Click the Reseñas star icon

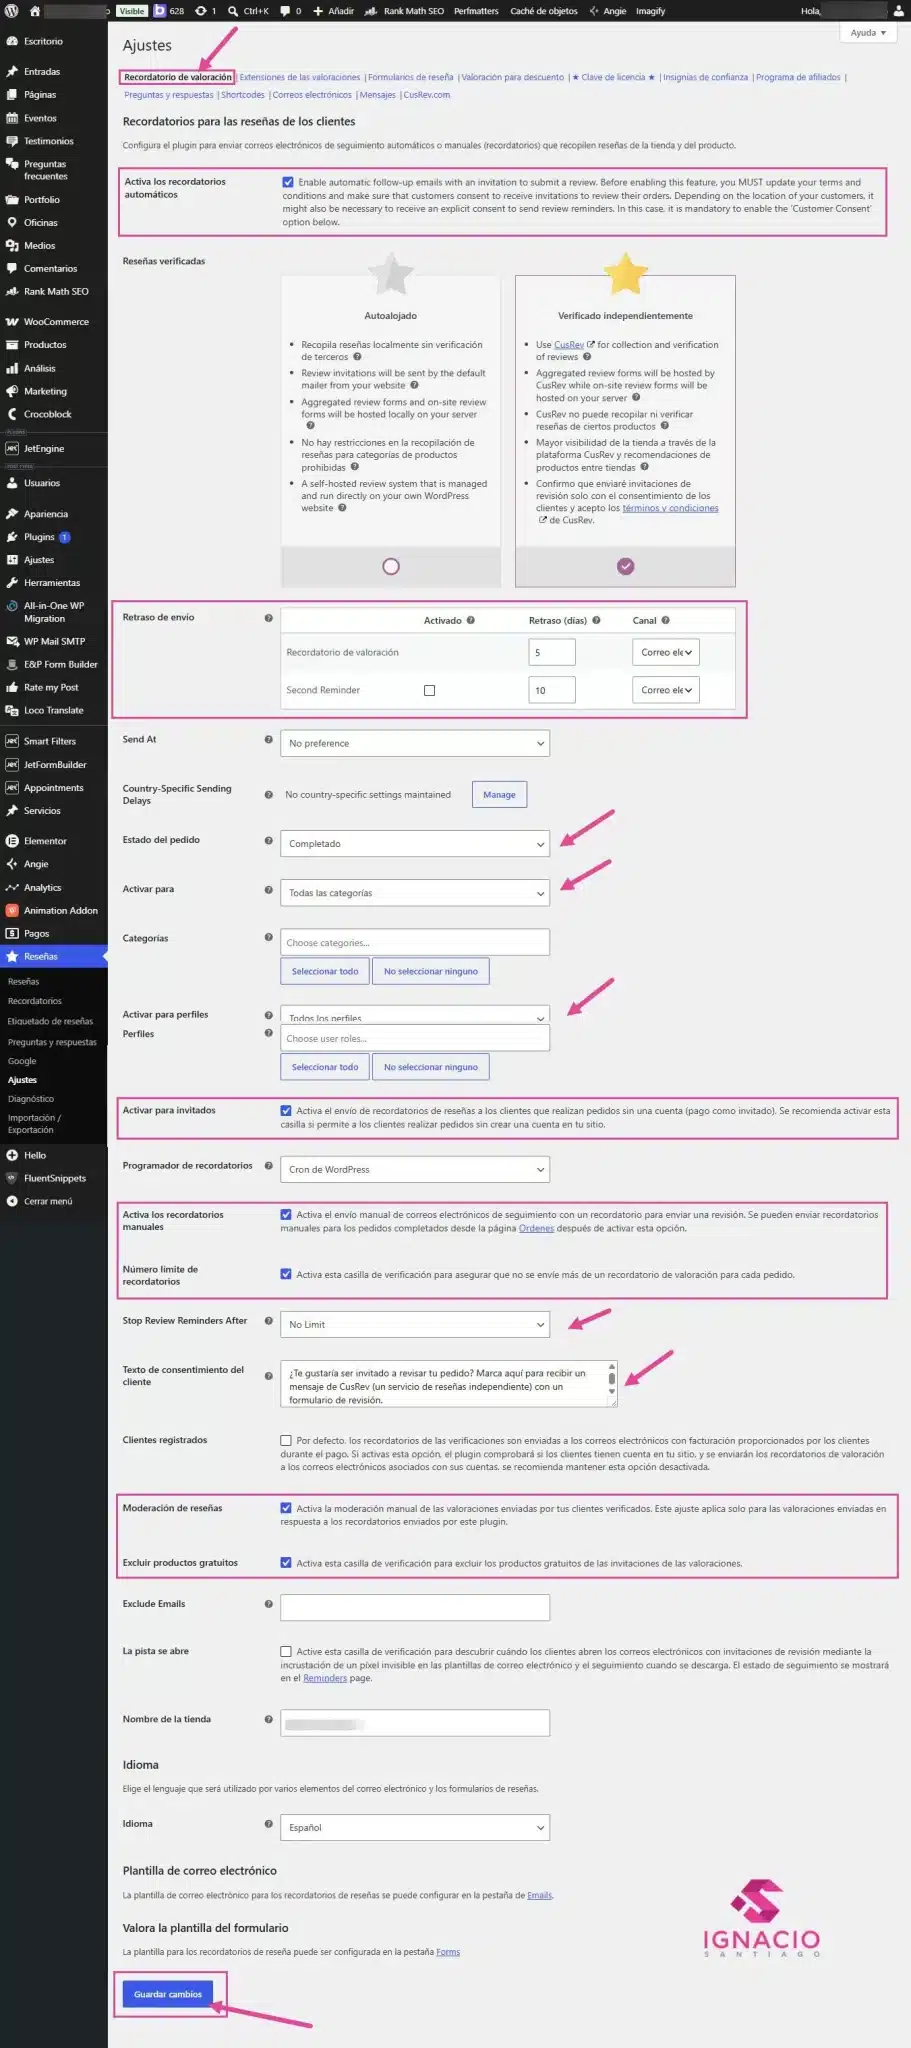(x=12, y=957)
